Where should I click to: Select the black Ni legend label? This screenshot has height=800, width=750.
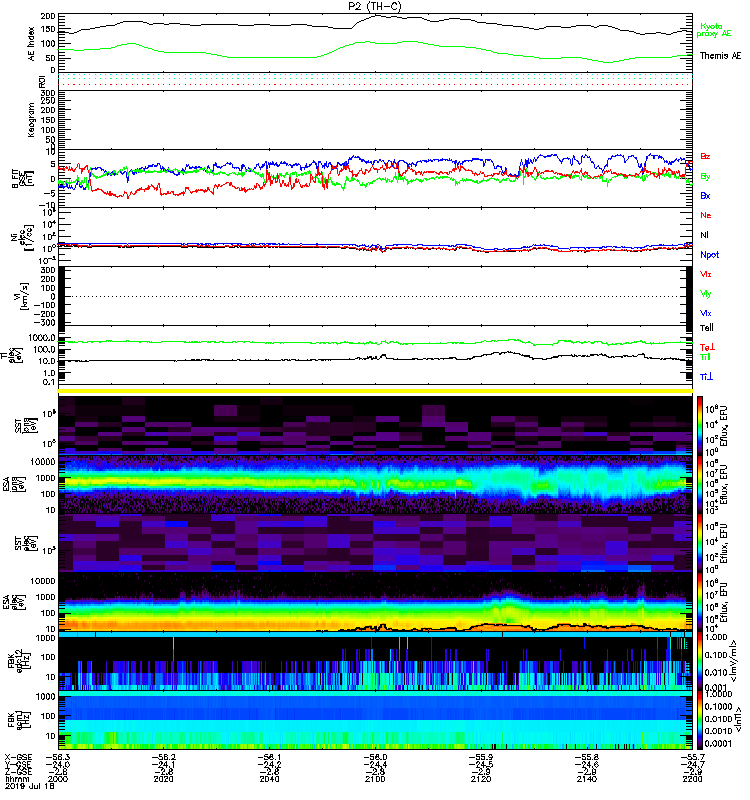click(x=704, y=235)
